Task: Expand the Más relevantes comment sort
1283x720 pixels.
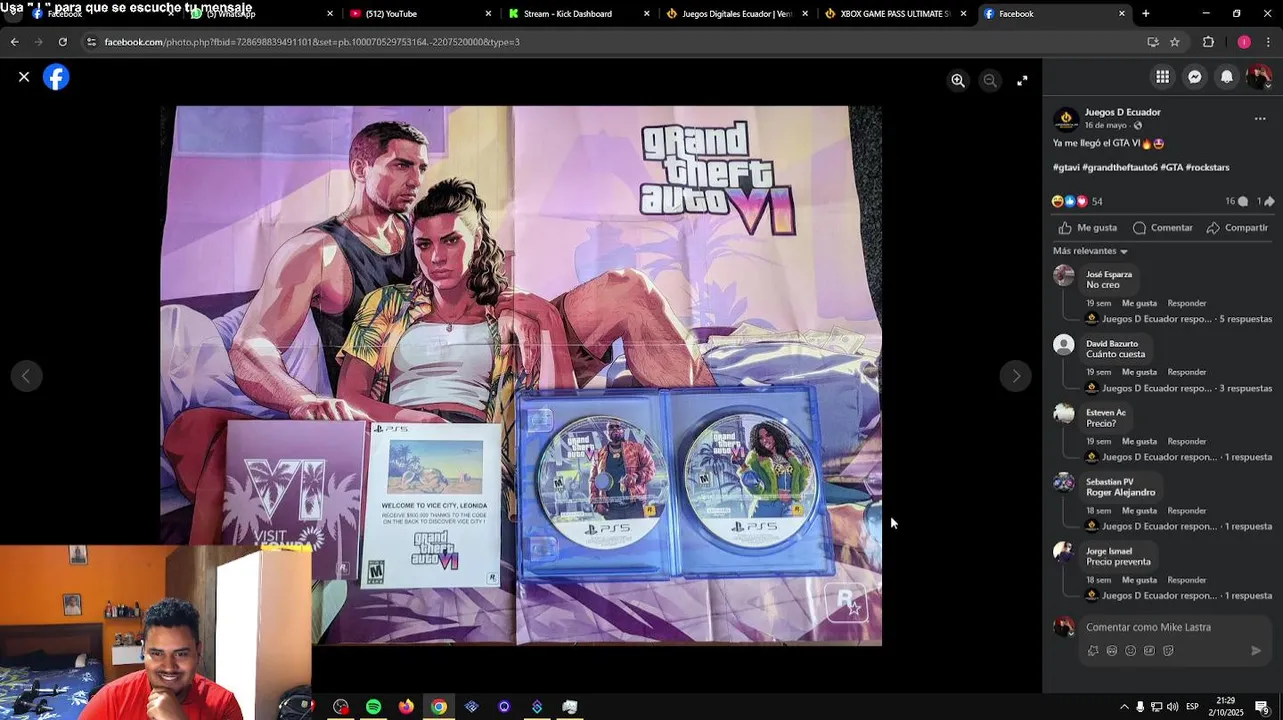Action: pyautogui.click(x=1090, y=251)
